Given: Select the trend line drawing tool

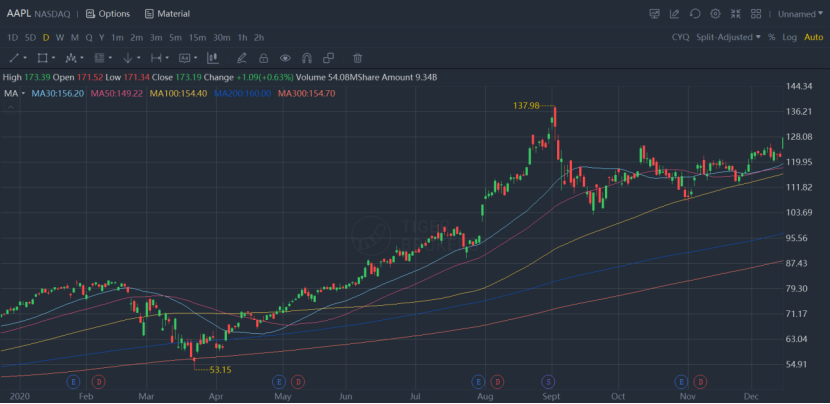Looking at the screenshot, I should click(14, 58).
